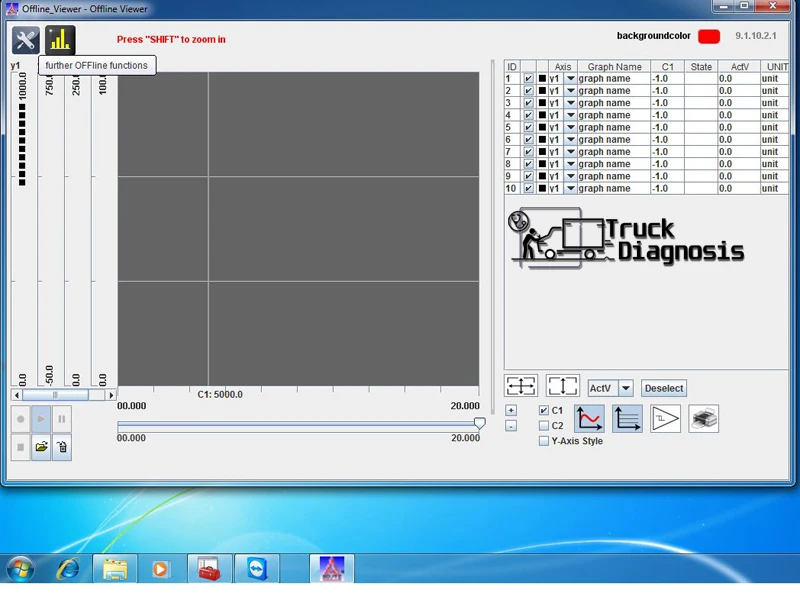
Task: Open the Windows Start menu
Action: click(x=20, y=568)
